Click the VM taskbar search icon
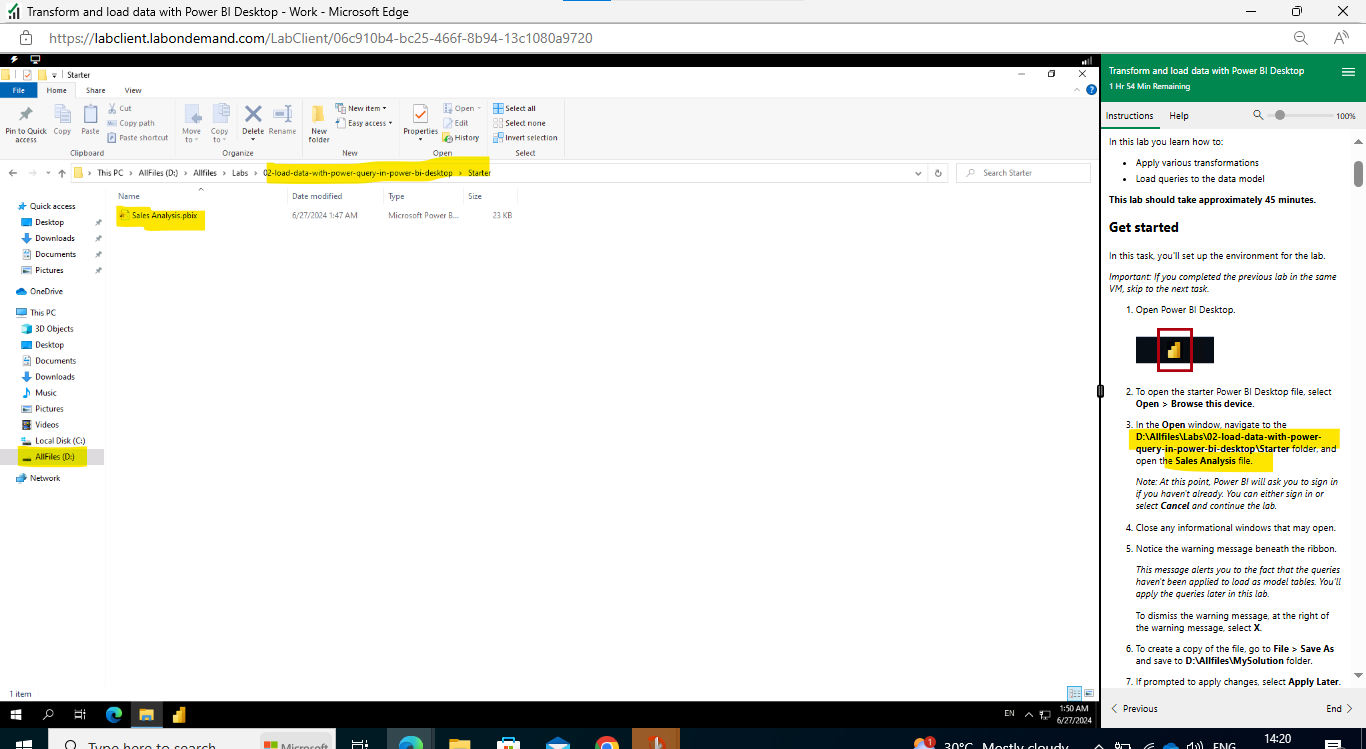 click(x=48, y=714)
